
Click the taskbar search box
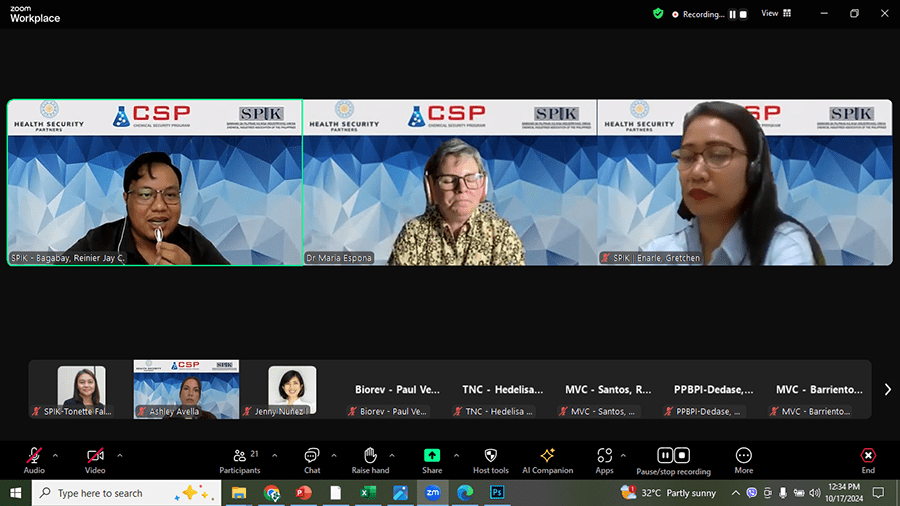pyautogui.click(x=126, y=493)
